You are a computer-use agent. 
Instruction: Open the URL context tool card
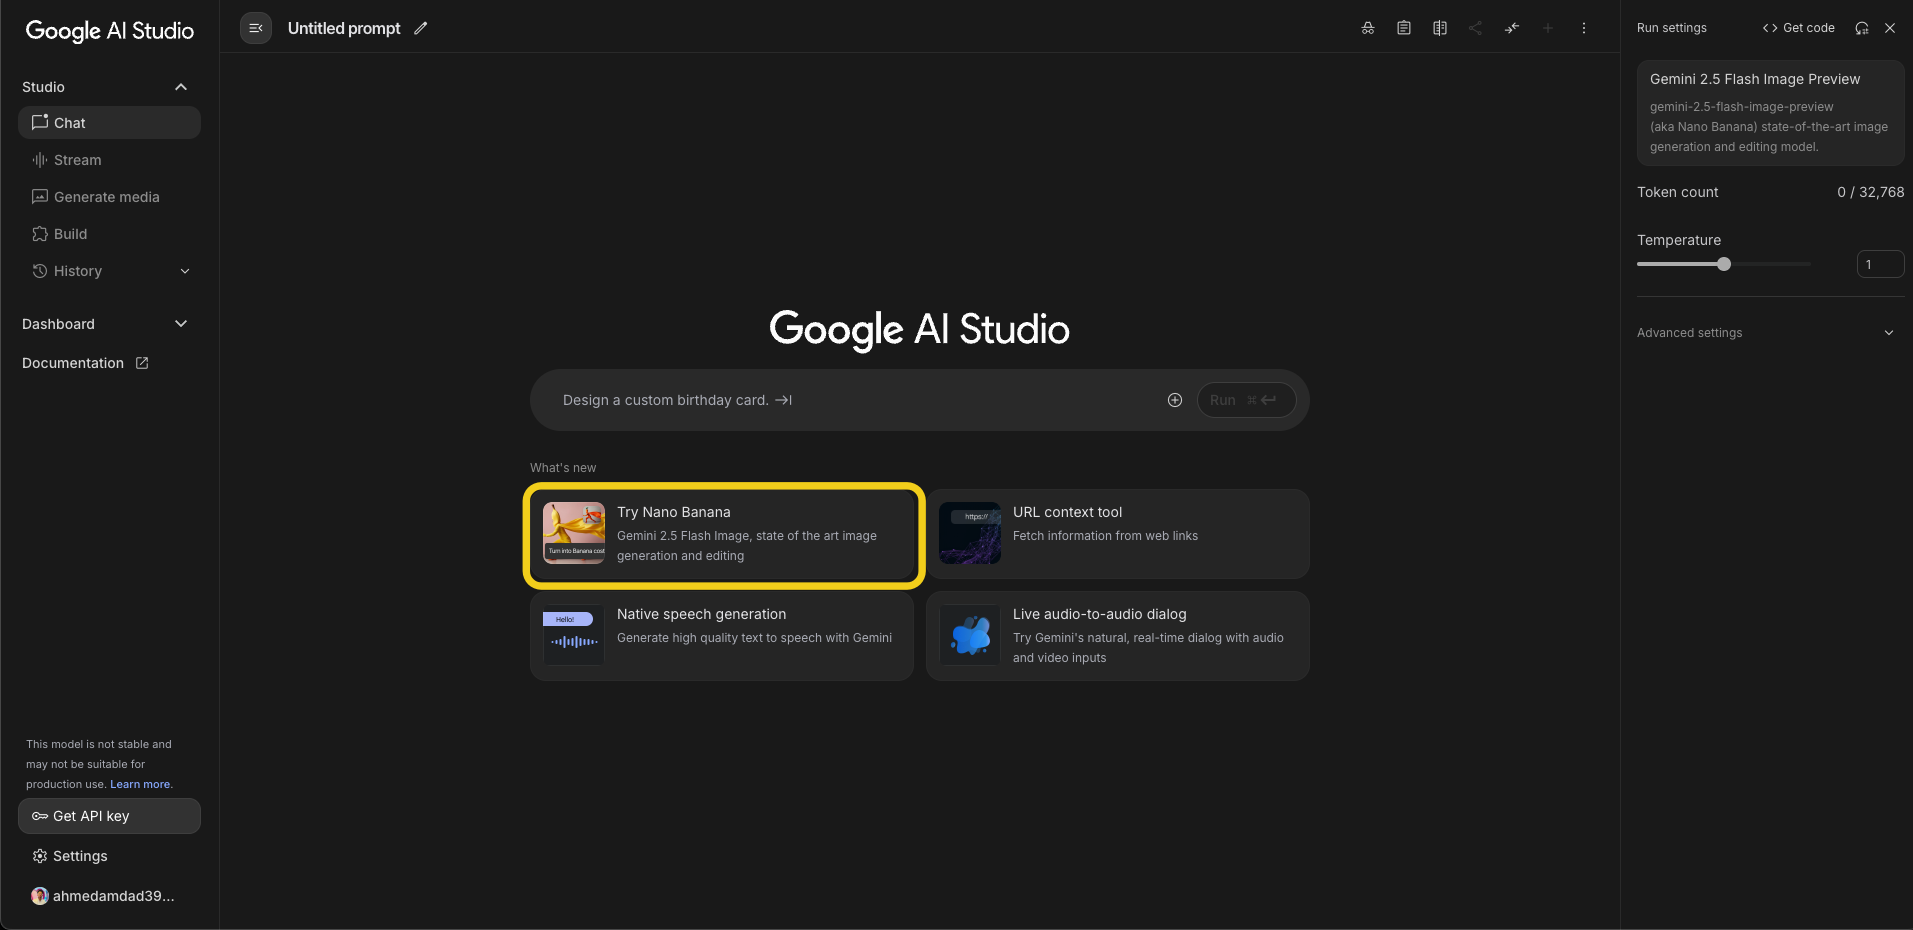[x=1118, y=534]
